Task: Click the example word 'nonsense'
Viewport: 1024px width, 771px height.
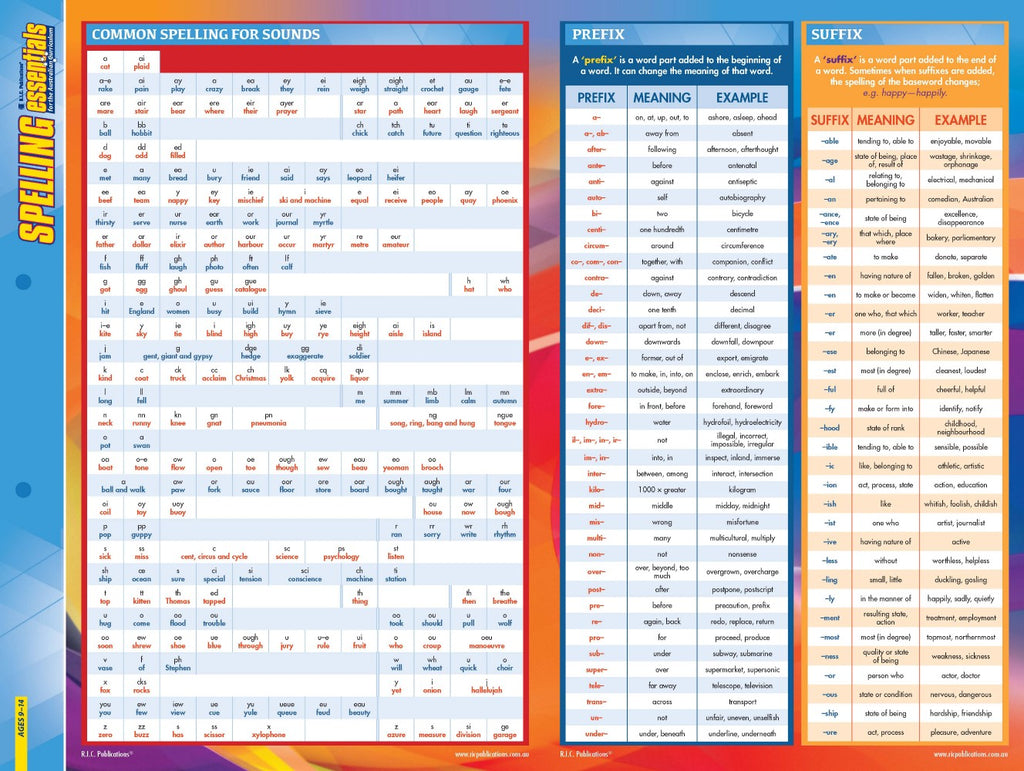Action: point(742,554)
